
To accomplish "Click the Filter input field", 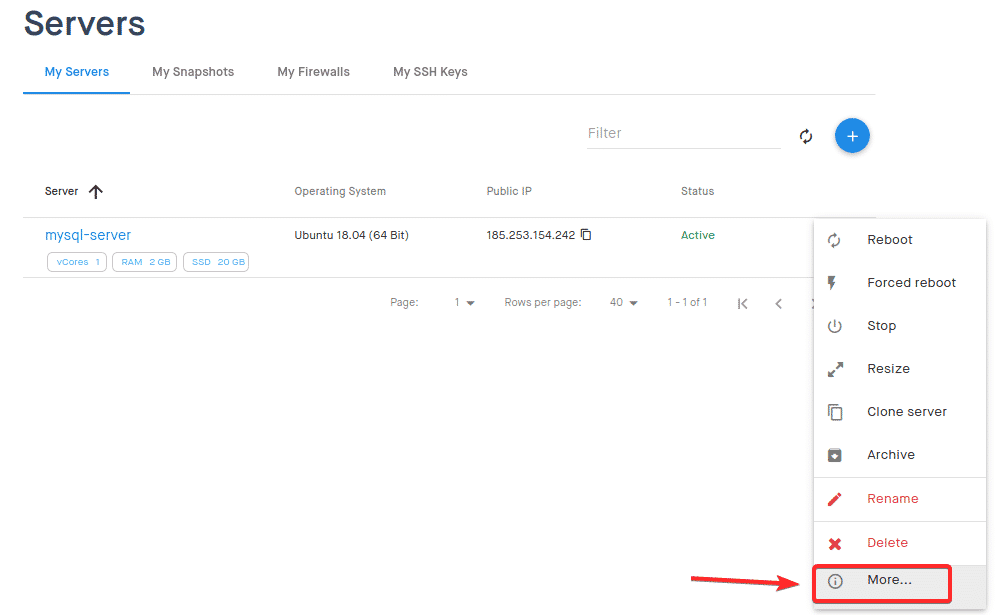I will point(682,133).
